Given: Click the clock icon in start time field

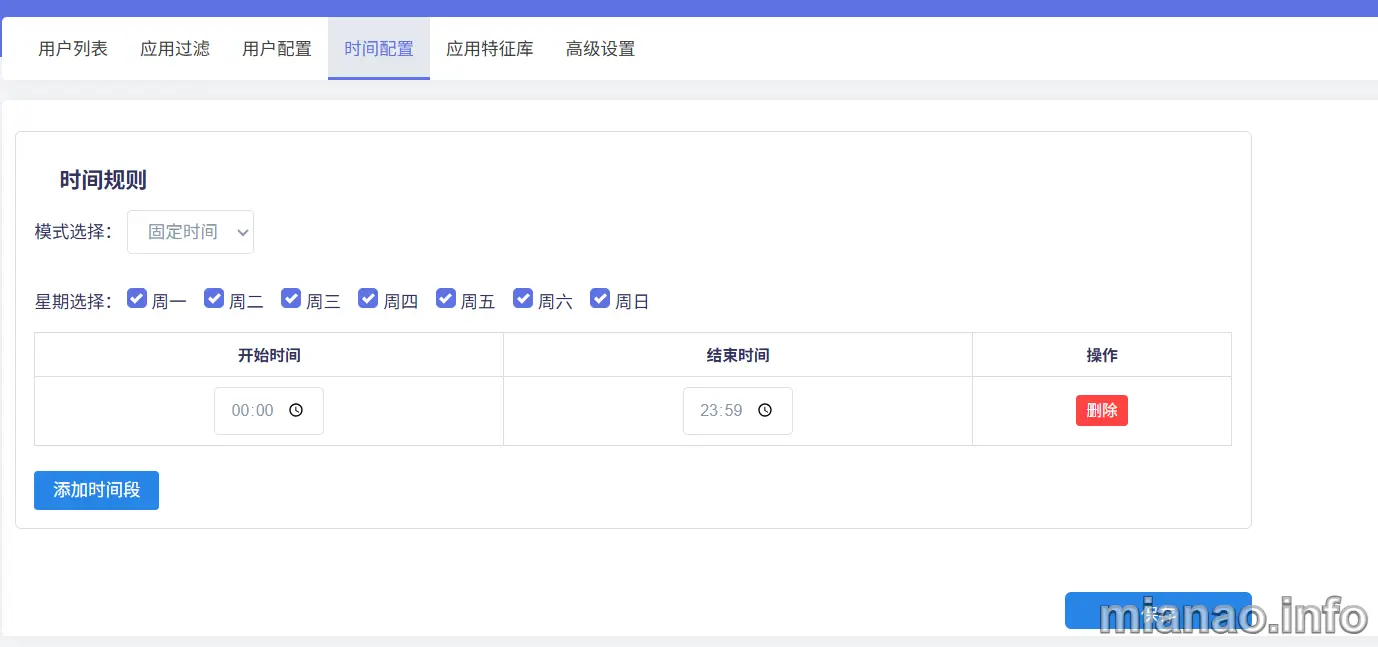Looking at the screenshot, I should pyautogui.click(x=296, y=411).
